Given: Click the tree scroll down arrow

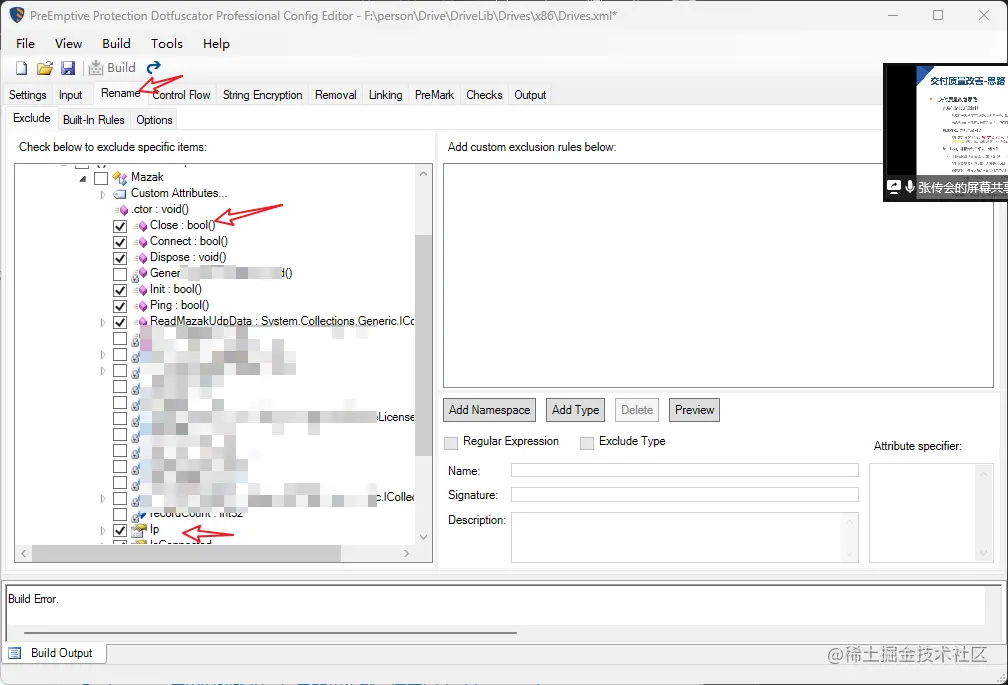Looking at the screenshot, I should click(x=423, y=537).
